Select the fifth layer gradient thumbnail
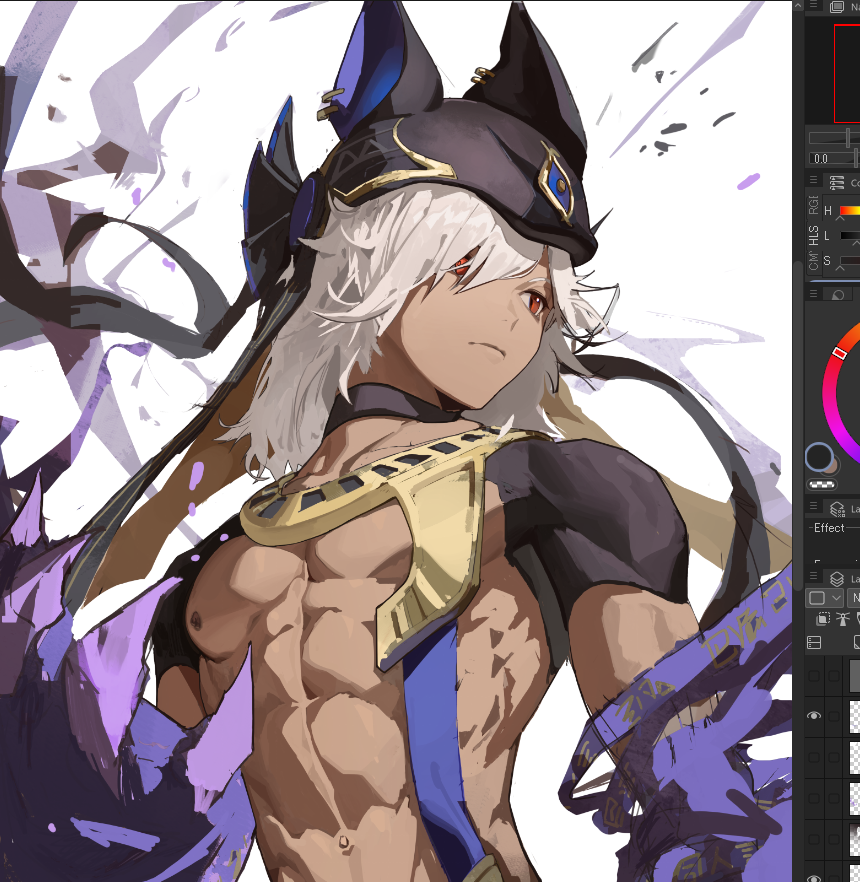Screen dimensions: 860x882 (854, 839)
